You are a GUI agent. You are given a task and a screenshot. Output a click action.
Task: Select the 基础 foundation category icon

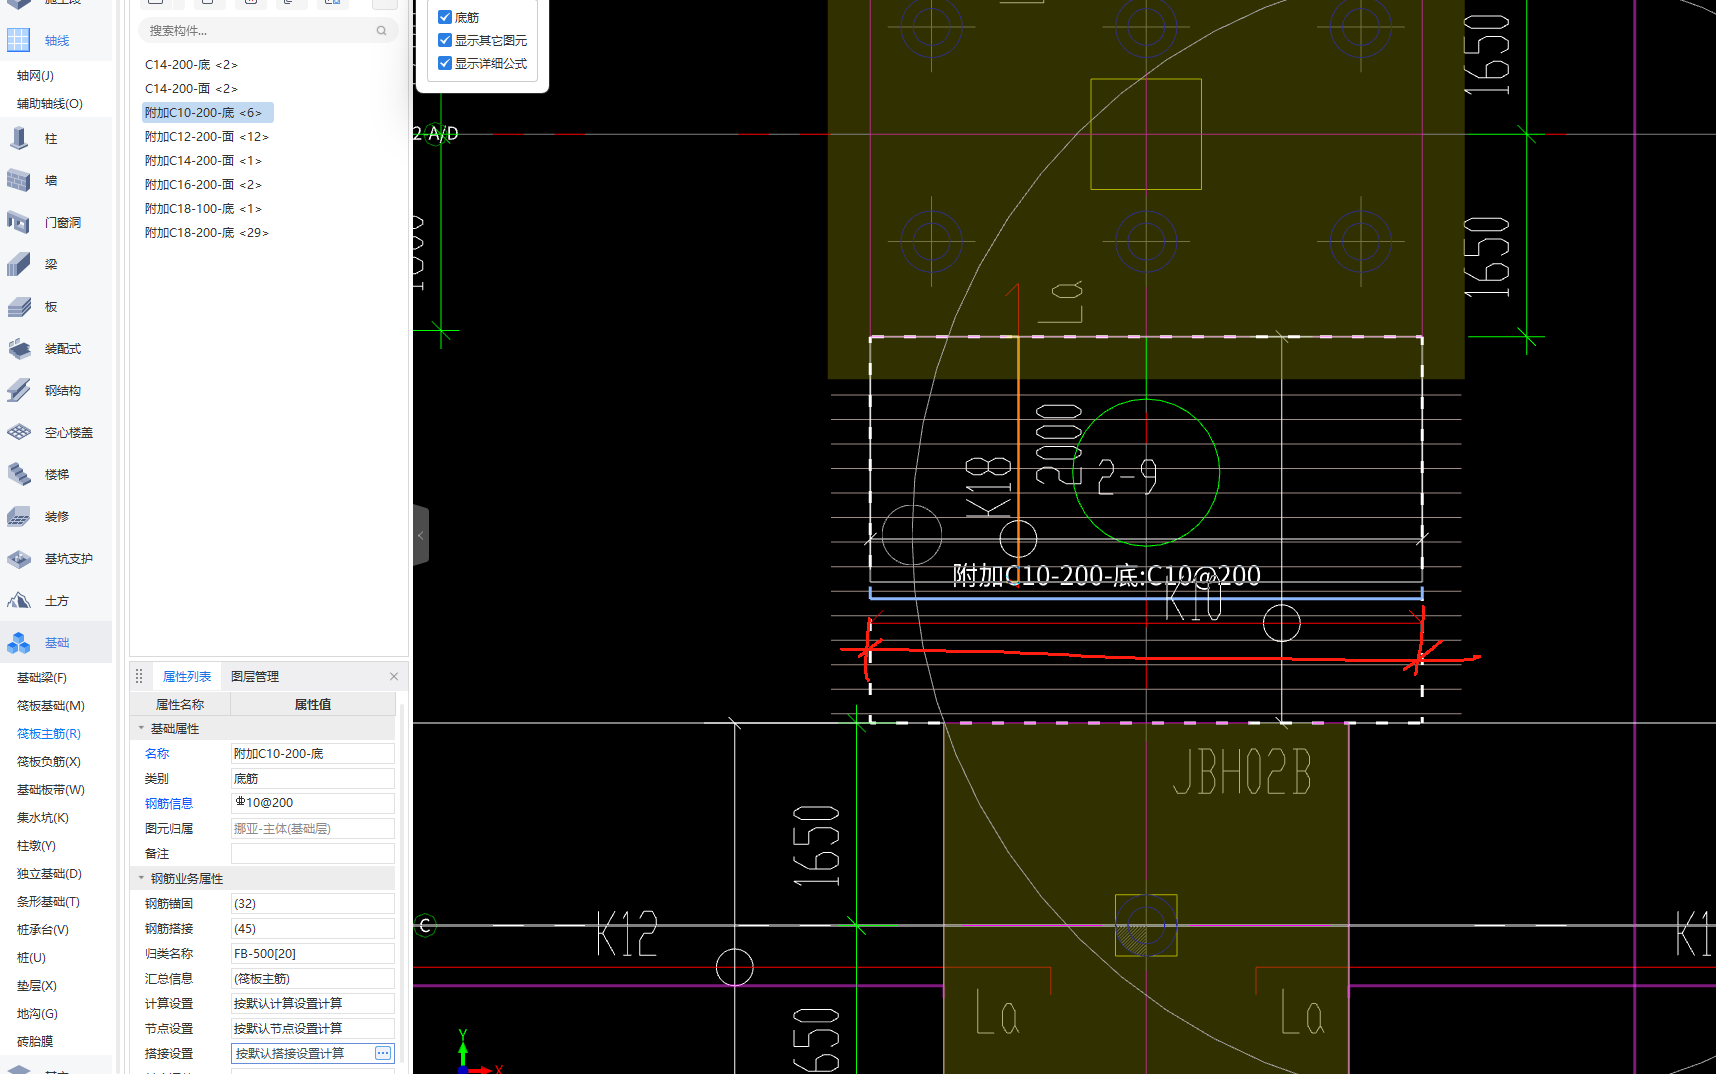click(x=19, y=643)
